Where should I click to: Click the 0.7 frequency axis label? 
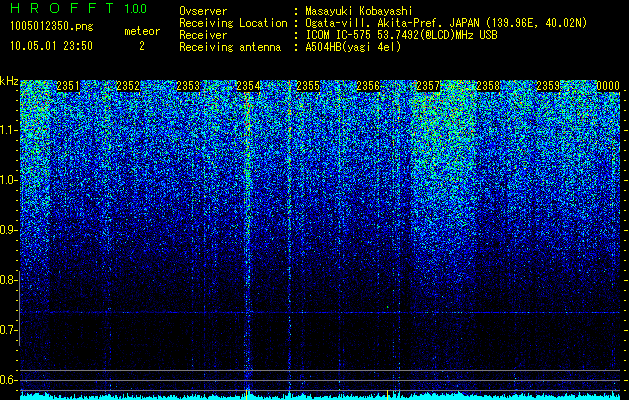coord(8,330)
